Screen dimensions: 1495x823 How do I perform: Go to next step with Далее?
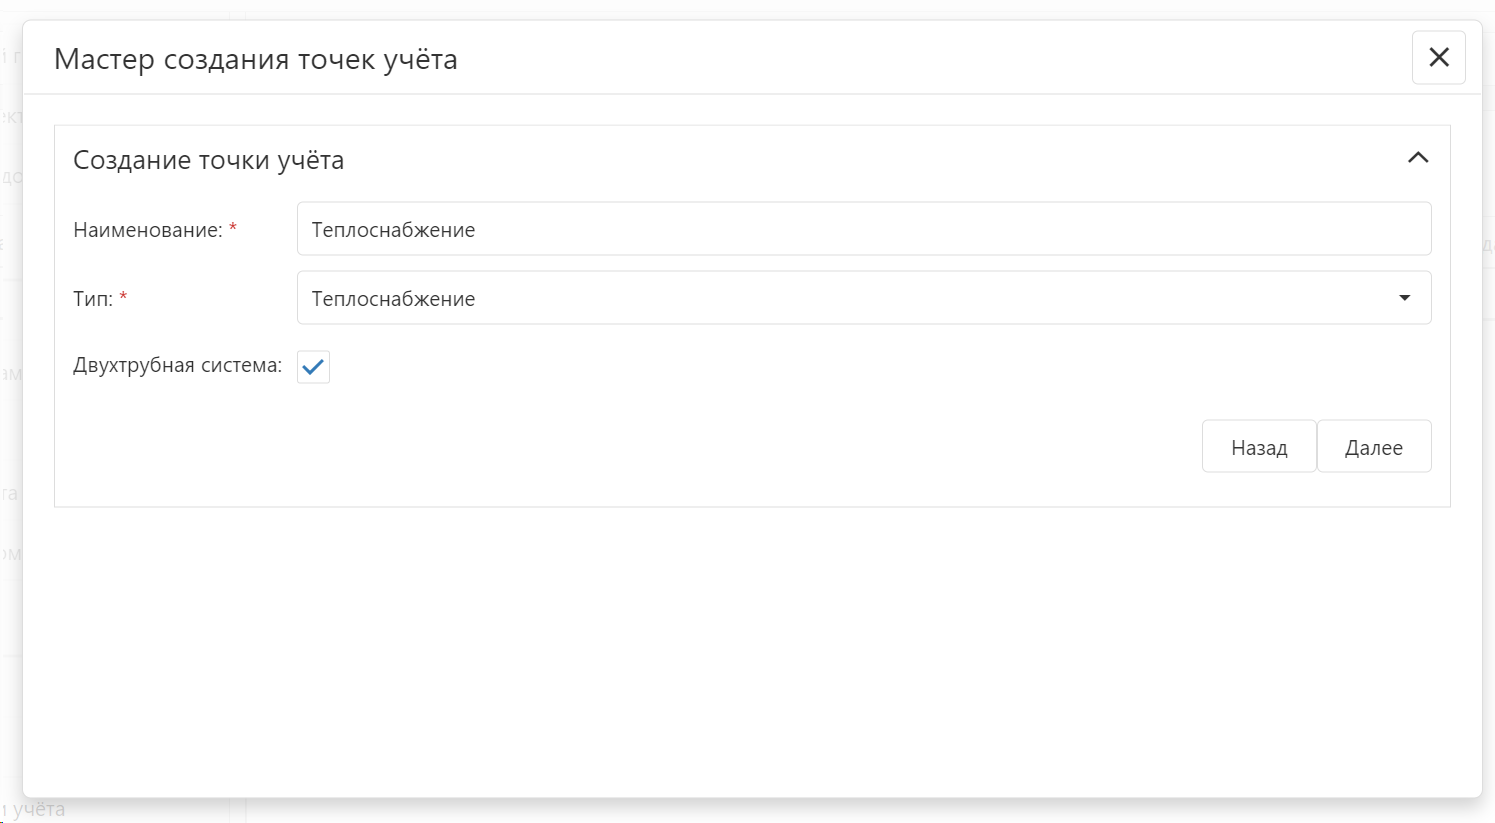pos(1373,447)
